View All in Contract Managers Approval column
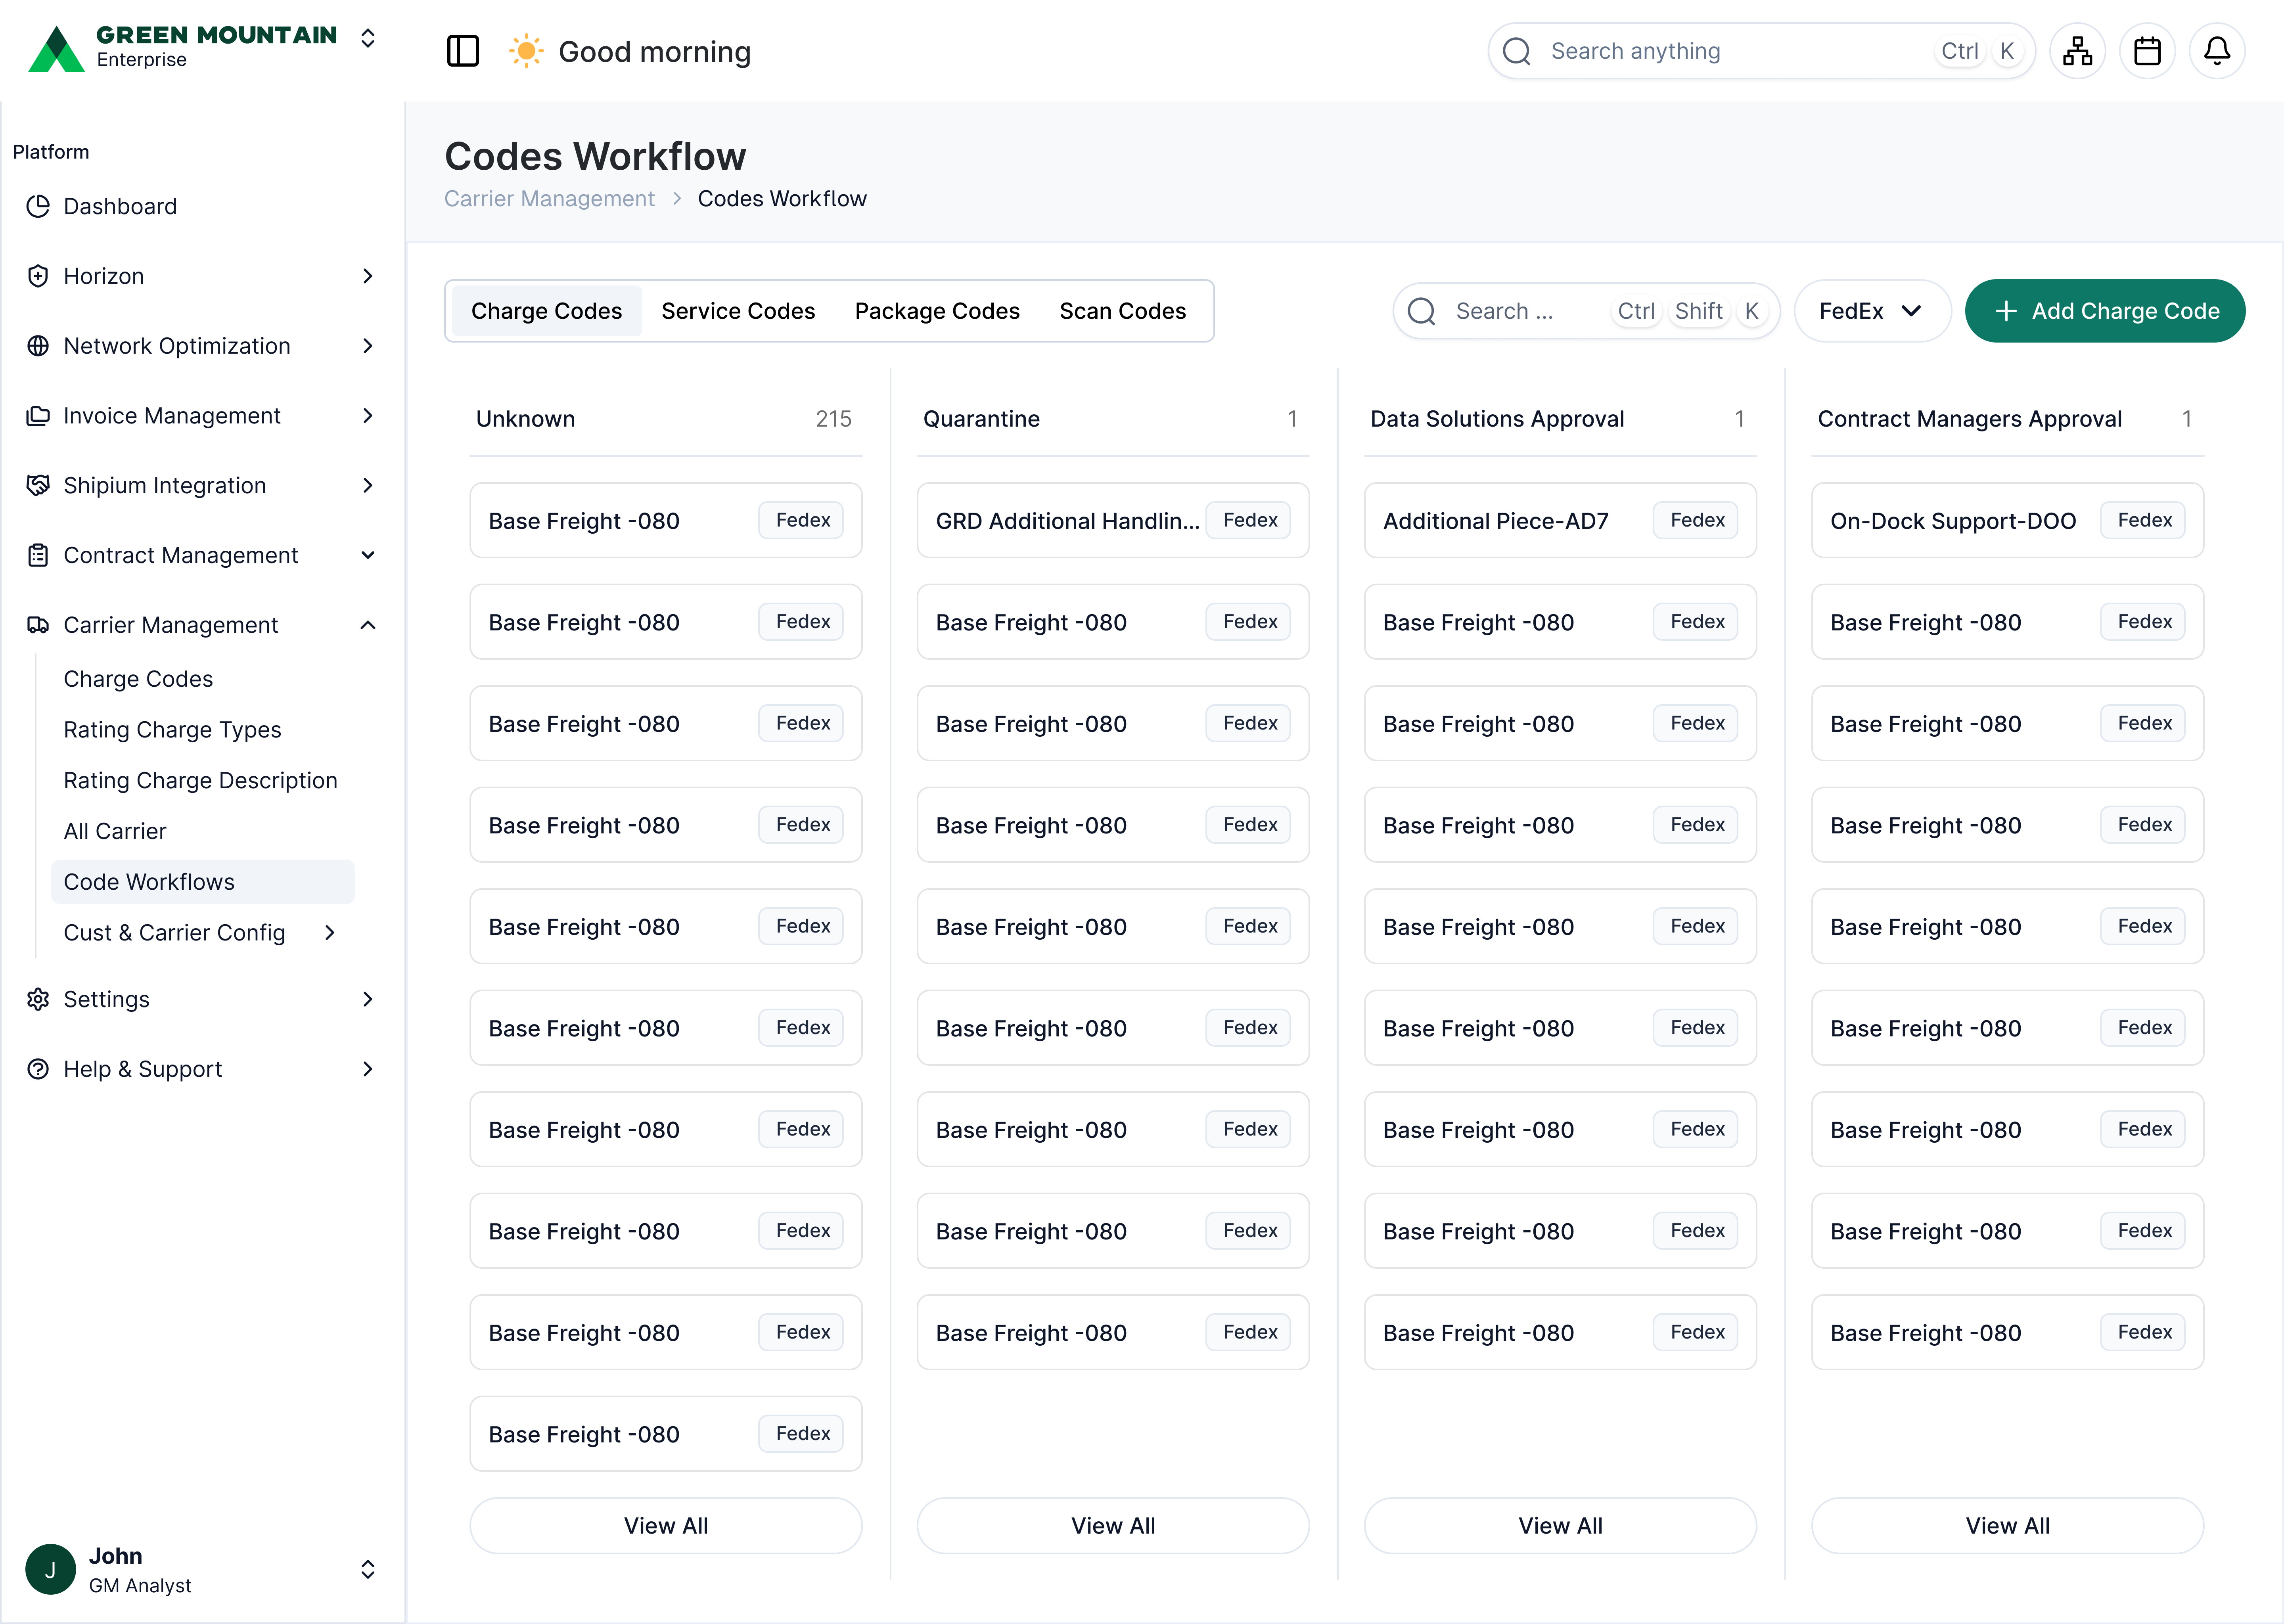The image size is (2284, 1624). pyautogui.click(x=2008, y=1526)
